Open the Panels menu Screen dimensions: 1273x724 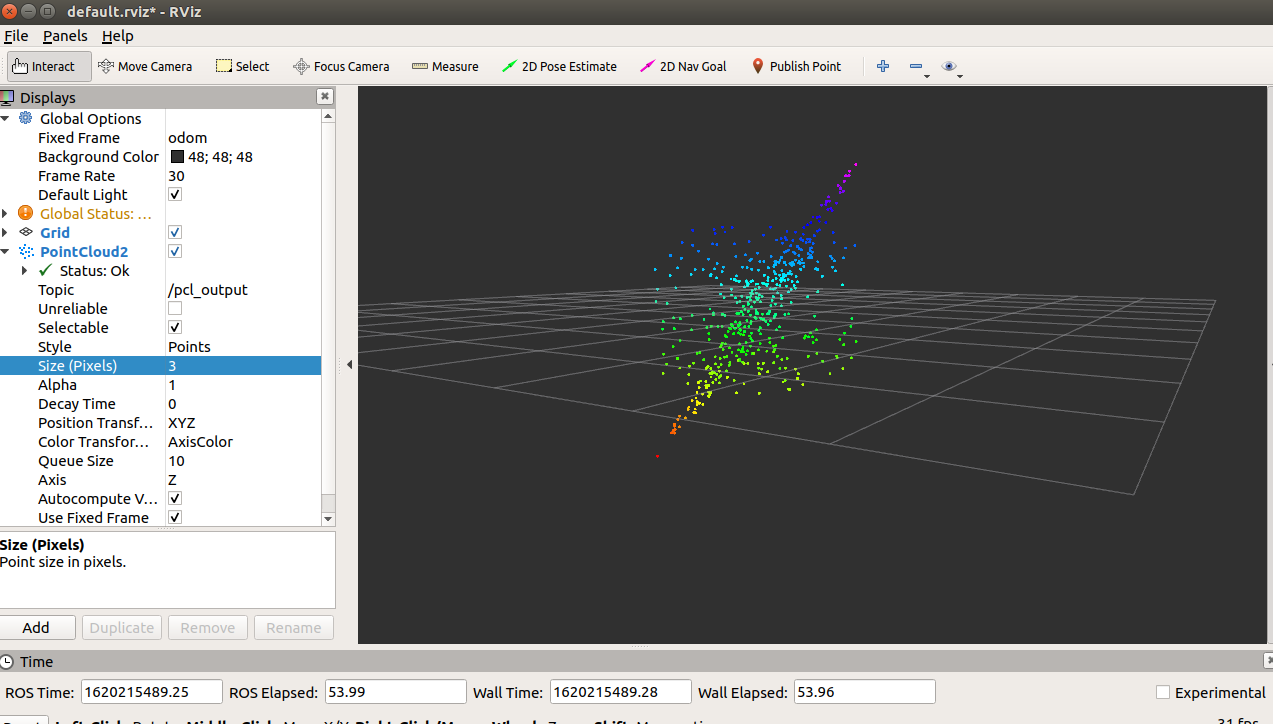tap(65, 36)
